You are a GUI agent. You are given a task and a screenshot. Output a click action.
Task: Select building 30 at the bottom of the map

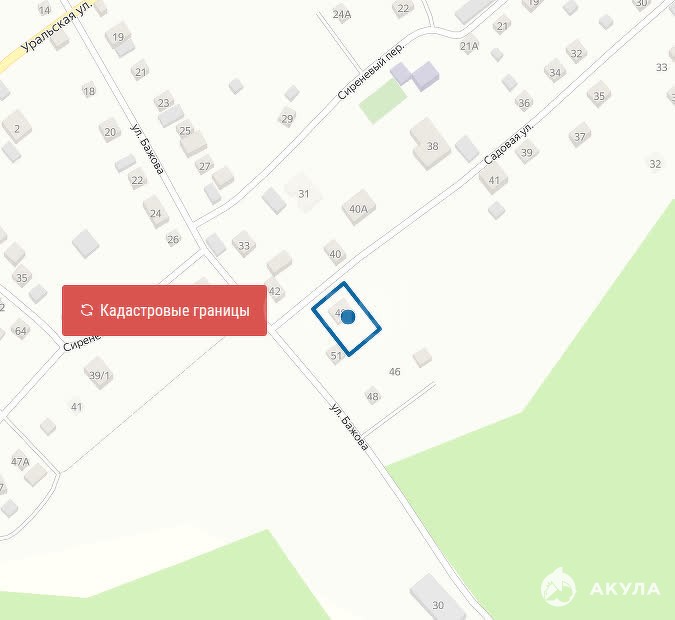[x=437, y=599]
